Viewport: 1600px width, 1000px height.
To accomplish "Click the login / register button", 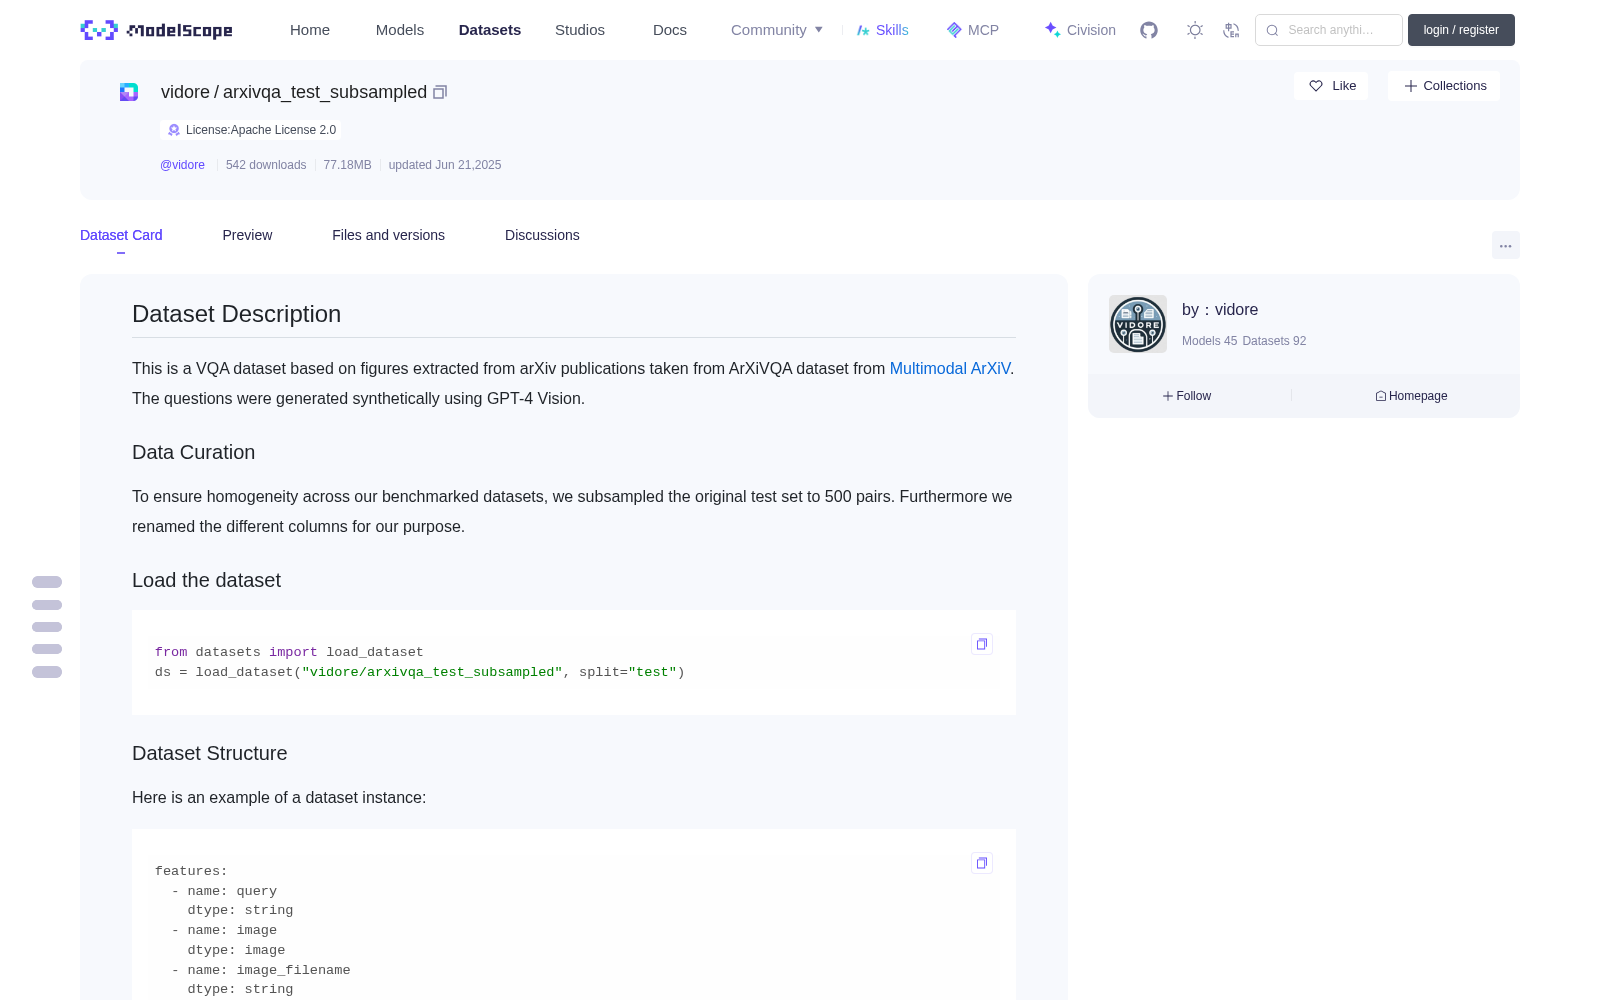I will point(1461,30).
